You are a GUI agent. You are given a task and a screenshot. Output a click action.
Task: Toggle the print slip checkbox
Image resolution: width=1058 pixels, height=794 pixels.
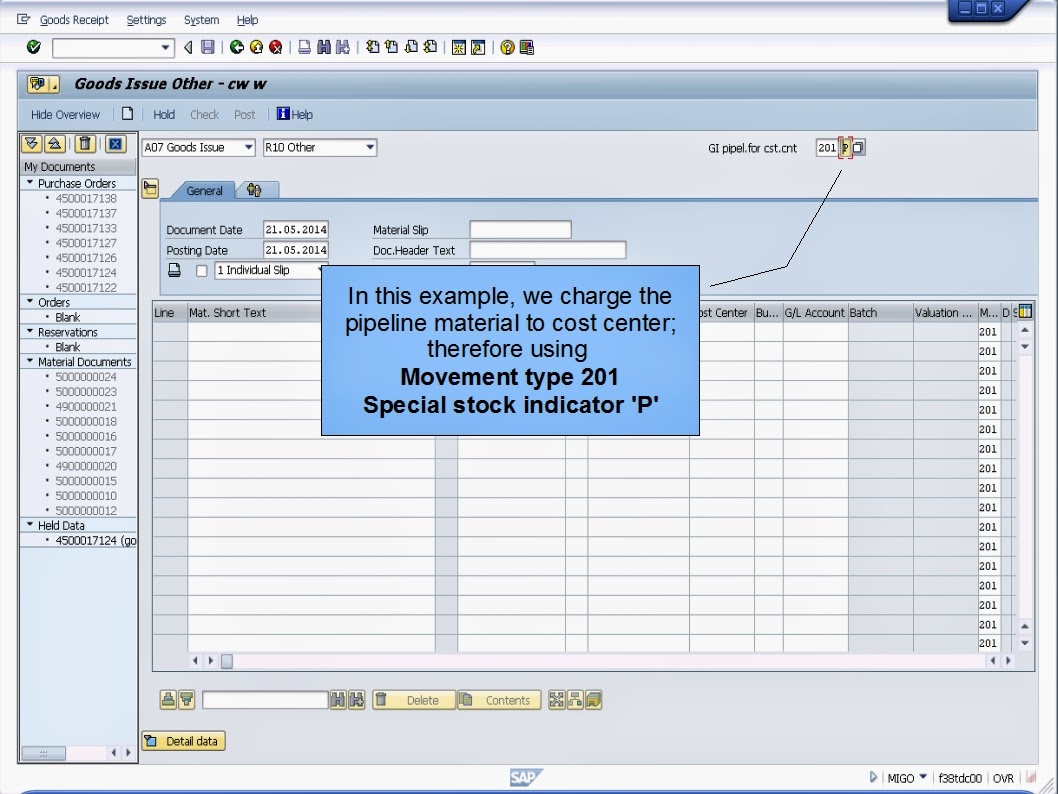click(x=201, y=271)
